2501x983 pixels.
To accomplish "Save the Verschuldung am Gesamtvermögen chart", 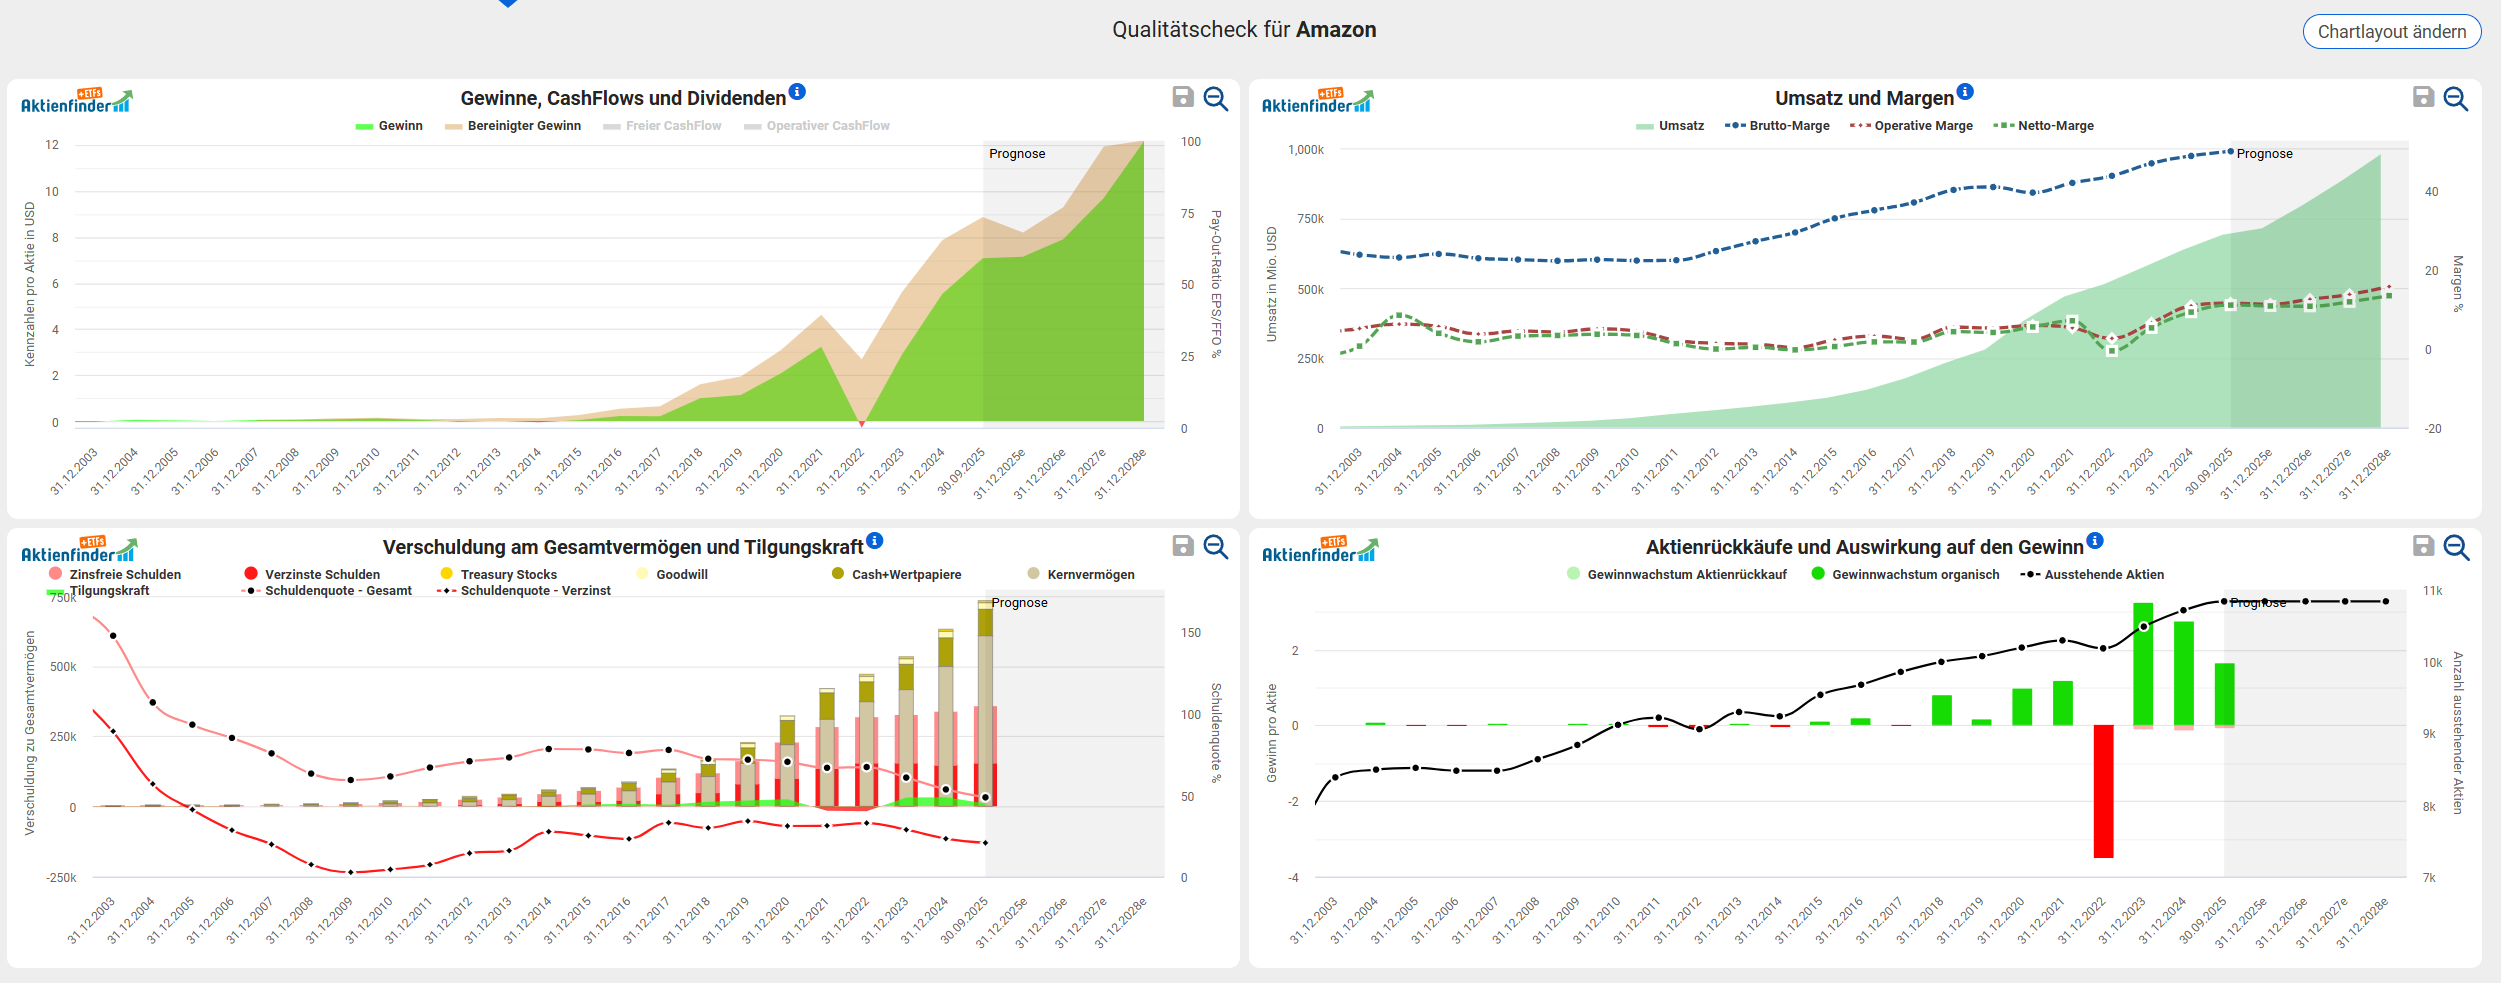I will 1183,546.
